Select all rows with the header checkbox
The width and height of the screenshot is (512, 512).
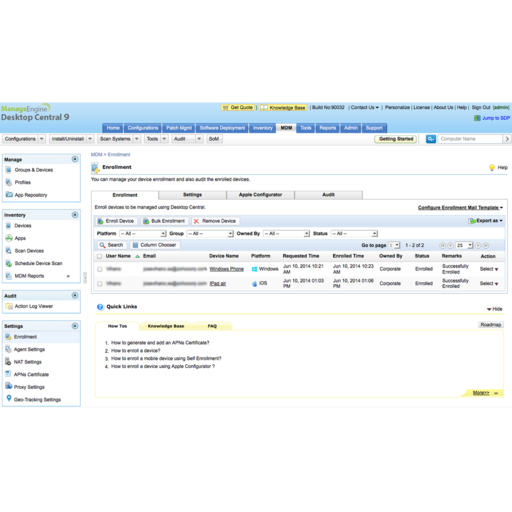click(99, 256)
